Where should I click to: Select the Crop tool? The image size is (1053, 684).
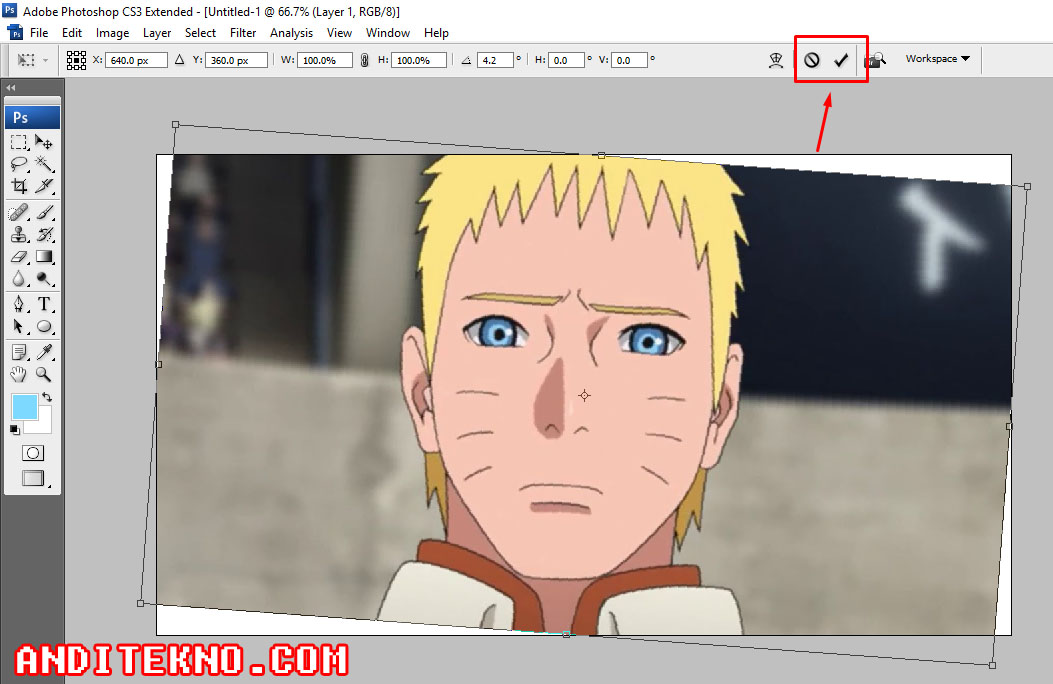[19, 186]
